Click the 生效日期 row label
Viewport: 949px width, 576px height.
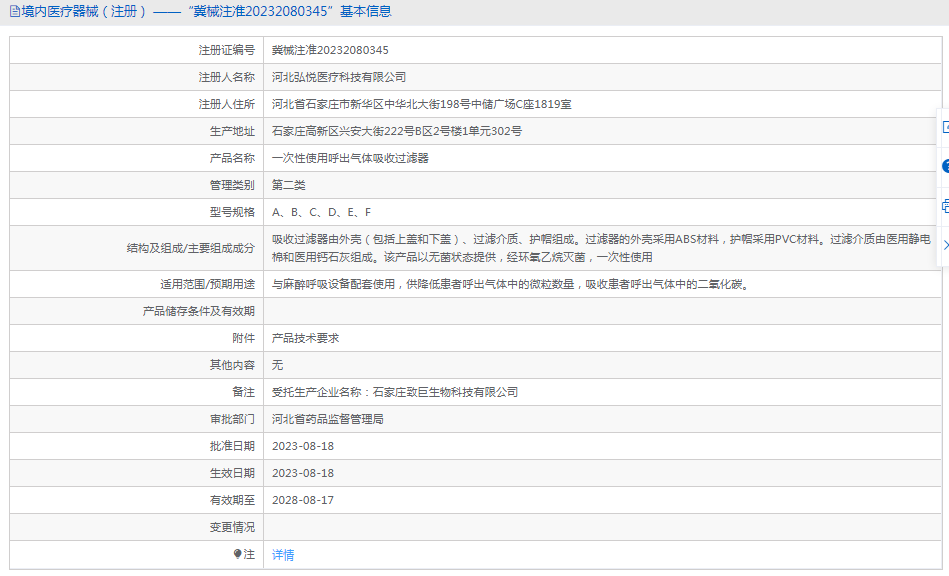point(232,473)
